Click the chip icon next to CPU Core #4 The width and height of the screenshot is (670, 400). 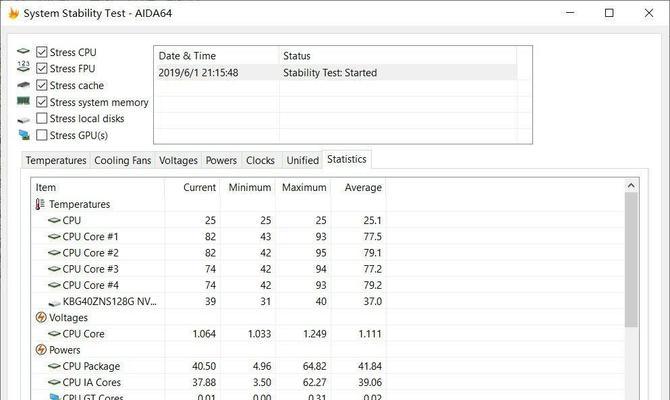[54, 285]
